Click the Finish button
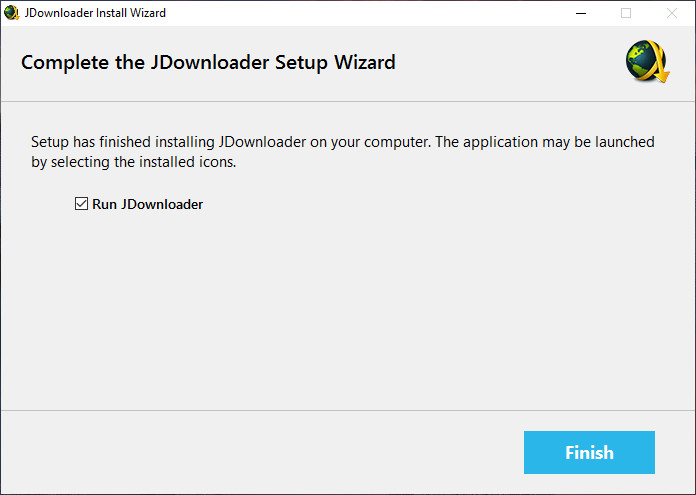Image resolution: width=696 pixels, height=495 pixels. coord(589,452)
